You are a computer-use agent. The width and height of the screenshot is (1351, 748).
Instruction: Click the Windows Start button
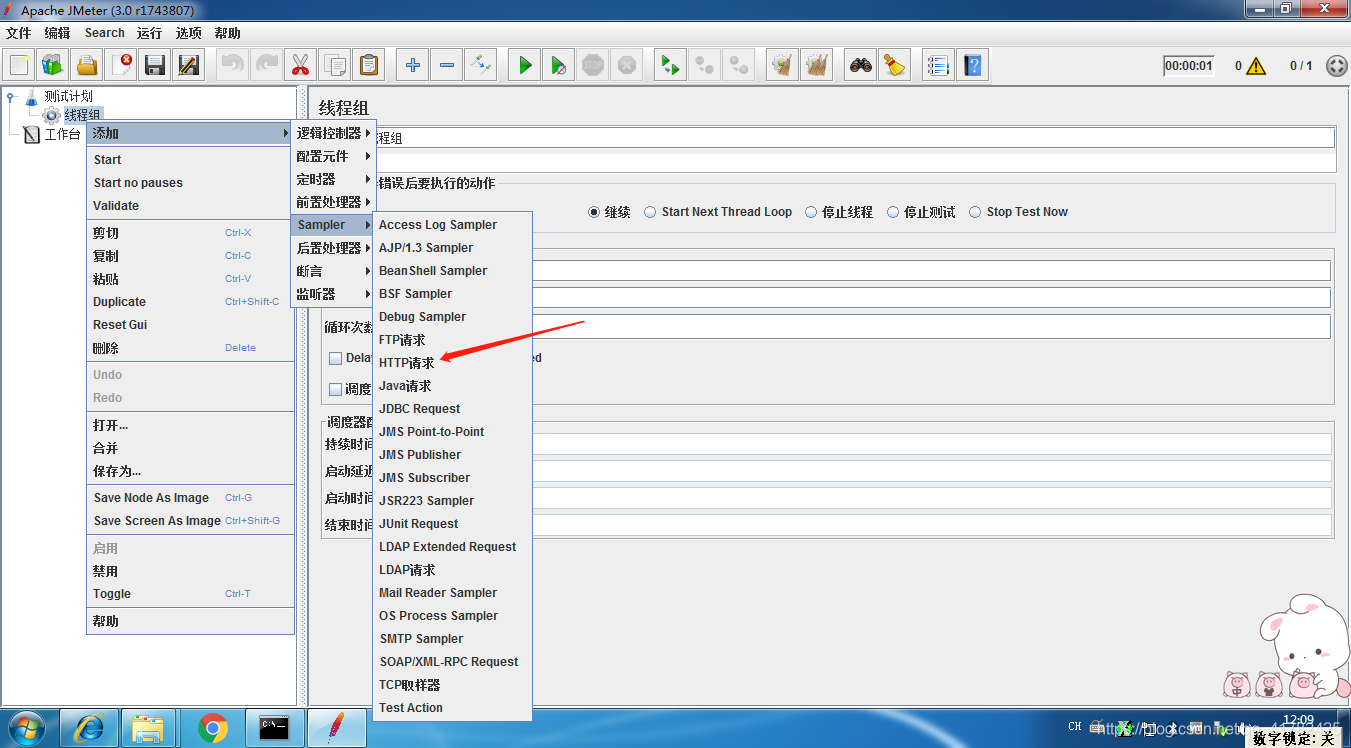click(x=27, y=729)
